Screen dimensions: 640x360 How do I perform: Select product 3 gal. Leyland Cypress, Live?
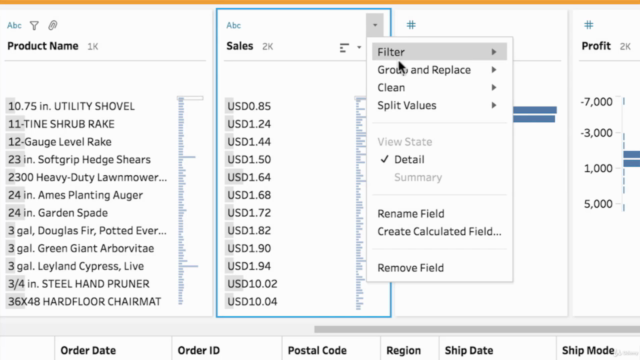[x=76, y=266]
